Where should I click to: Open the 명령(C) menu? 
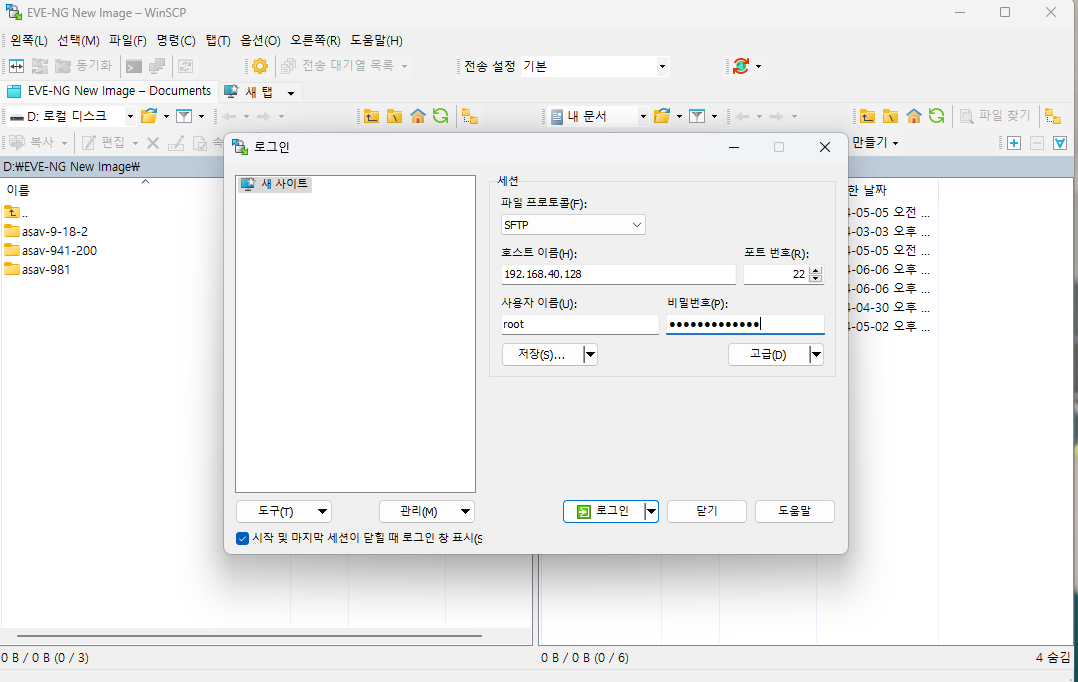tap(176, 41)
